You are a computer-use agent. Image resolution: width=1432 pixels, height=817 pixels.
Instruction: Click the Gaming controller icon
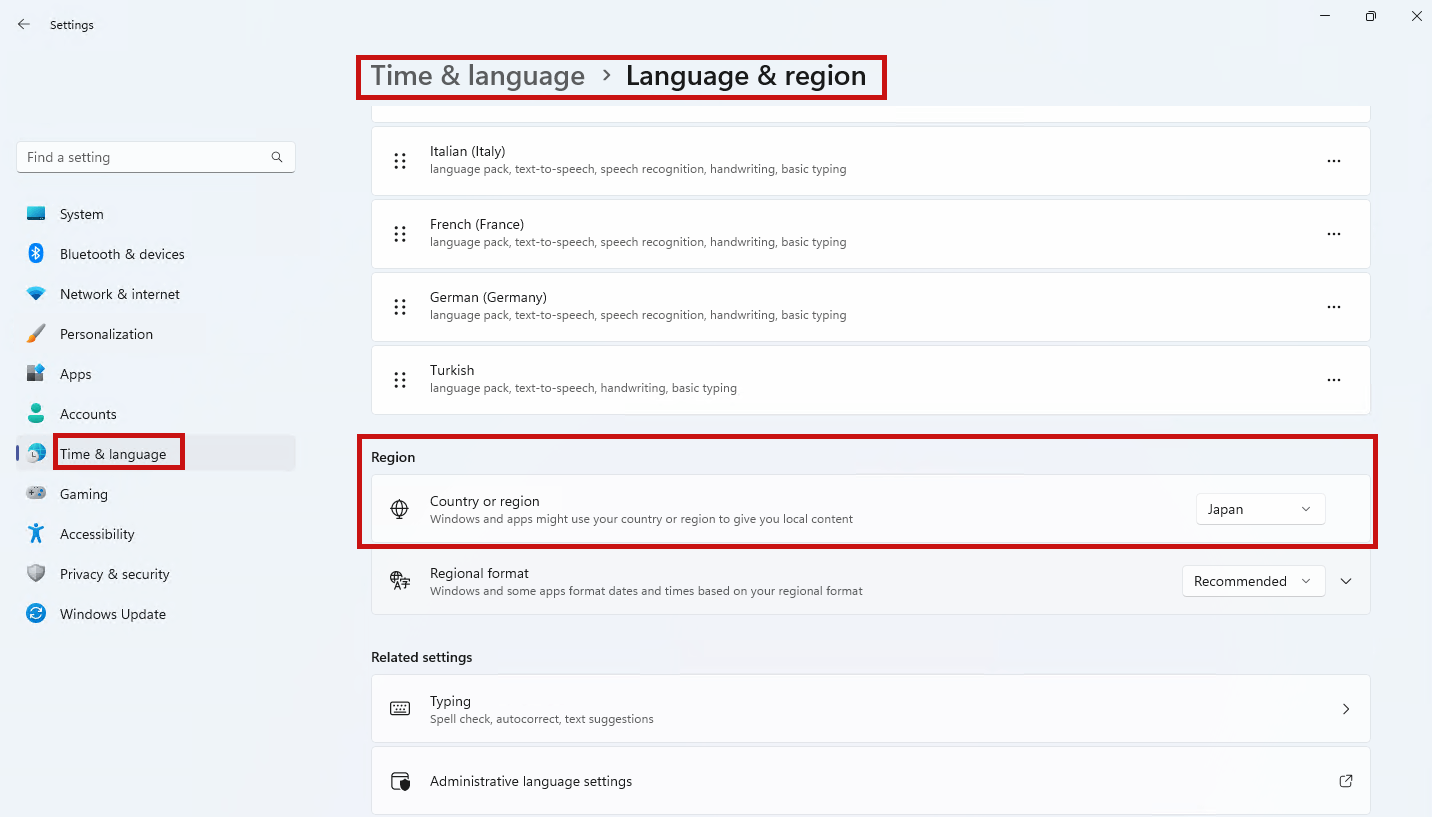[36, 493]
